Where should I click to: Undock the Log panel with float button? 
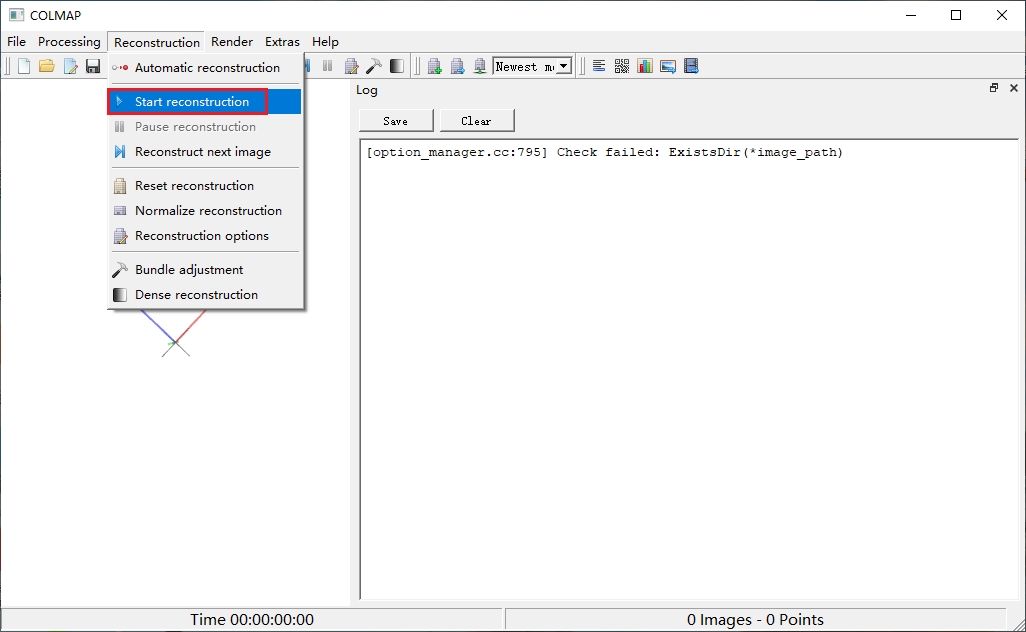pyautogui.click(x=994, y=88)
